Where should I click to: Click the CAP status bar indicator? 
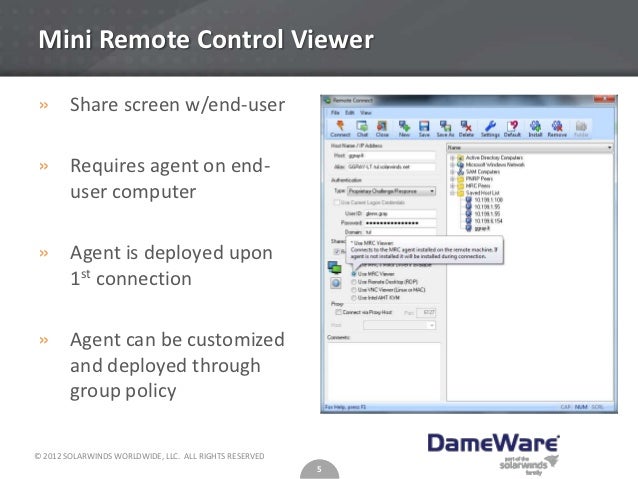click(566, 407)
